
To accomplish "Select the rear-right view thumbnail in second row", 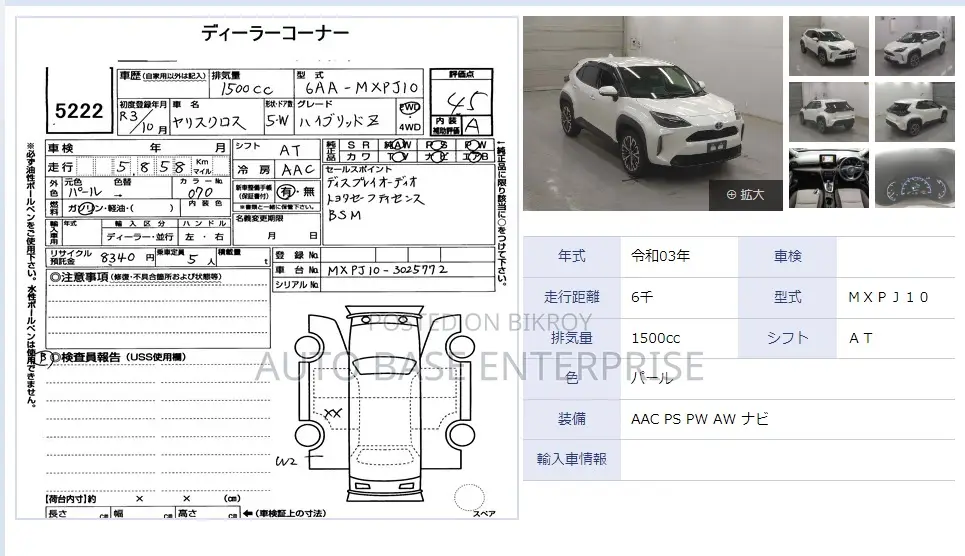I will point(915,112).
